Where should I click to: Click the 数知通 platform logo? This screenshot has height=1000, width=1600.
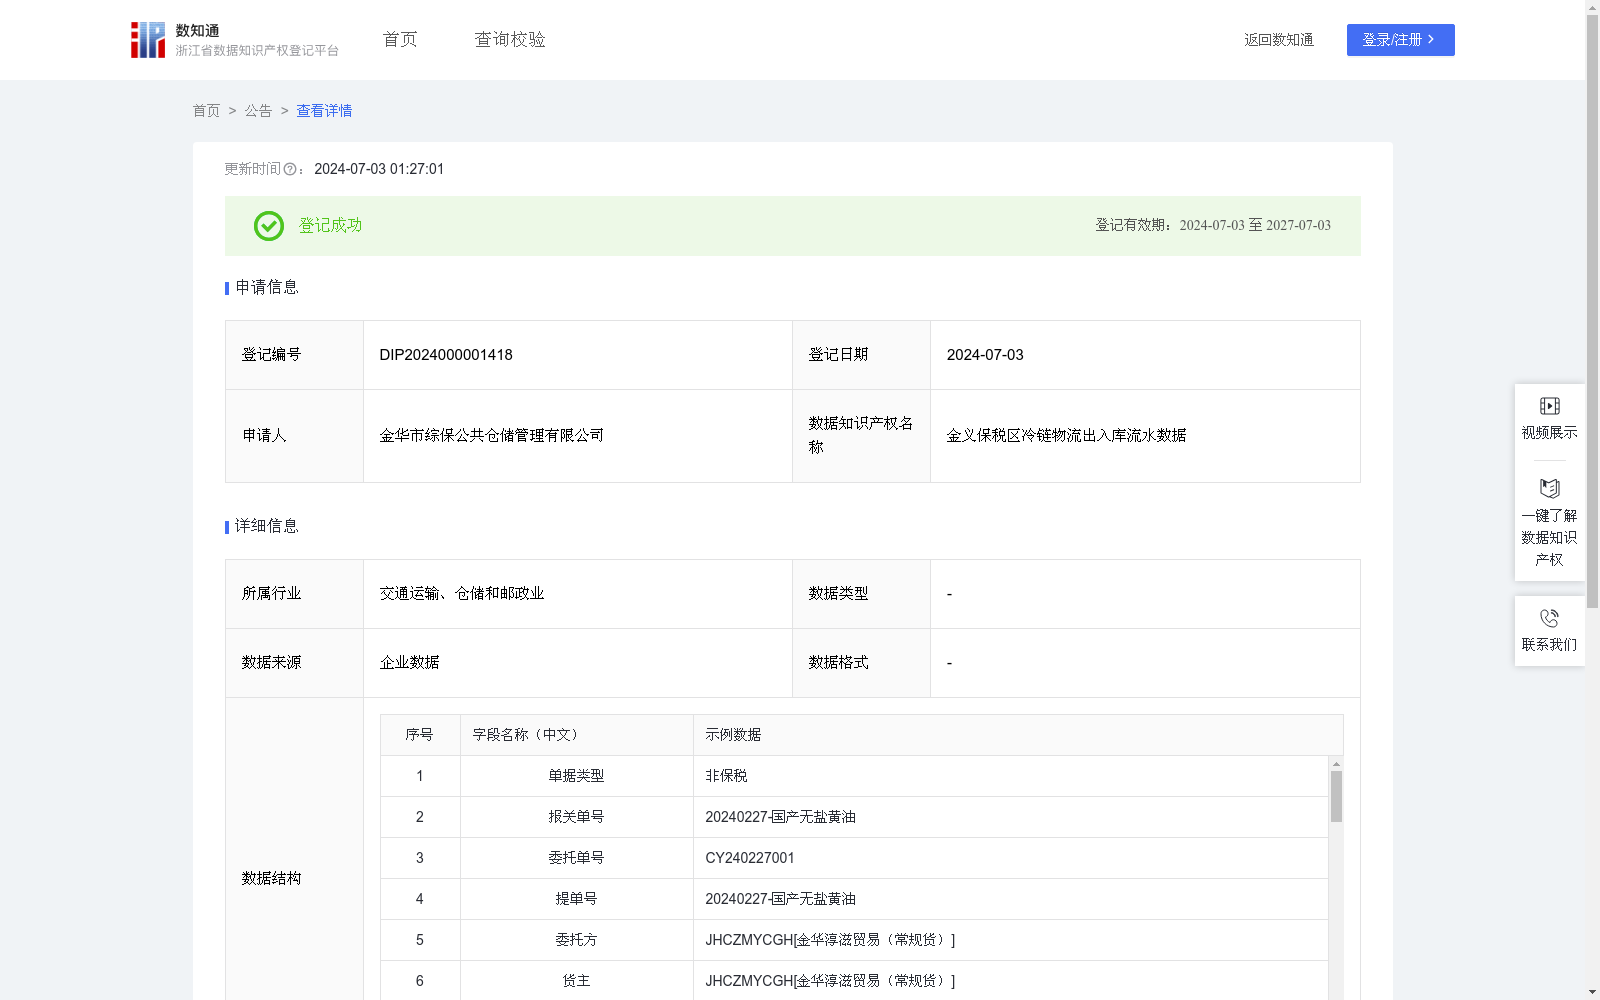[x=234, y=40]
